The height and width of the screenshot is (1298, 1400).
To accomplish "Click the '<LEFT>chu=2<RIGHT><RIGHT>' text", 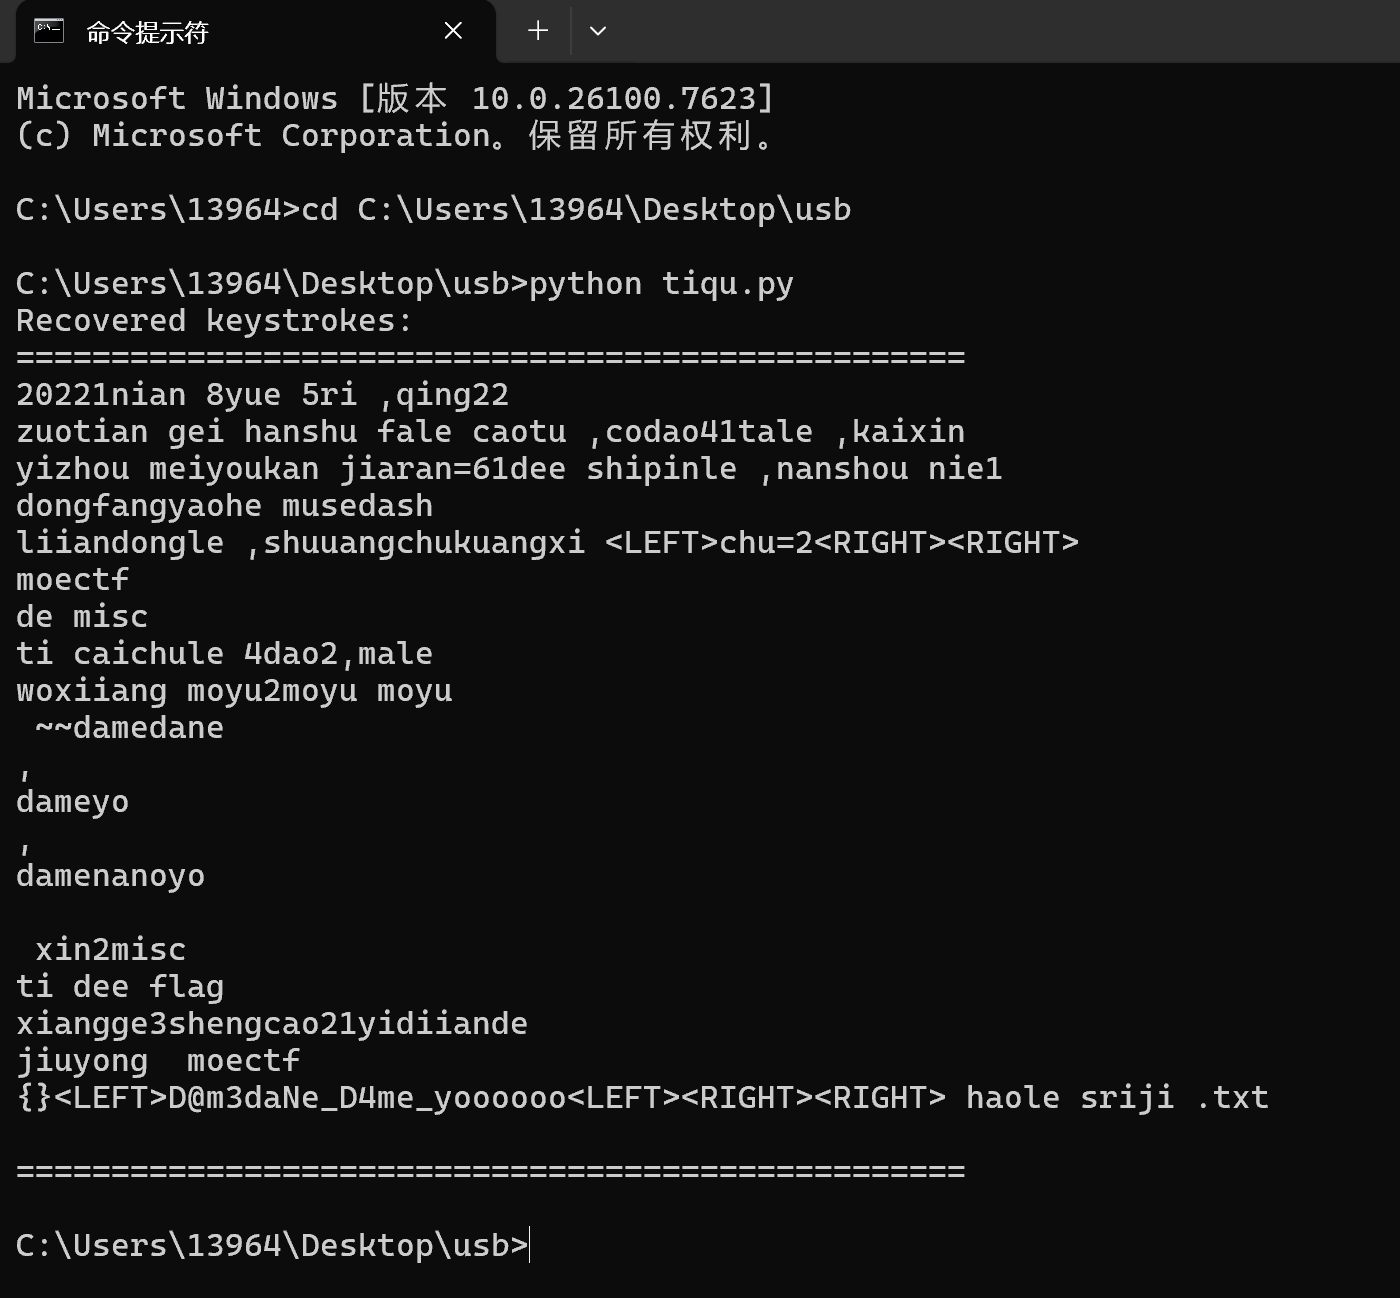I will click(842, 543).
